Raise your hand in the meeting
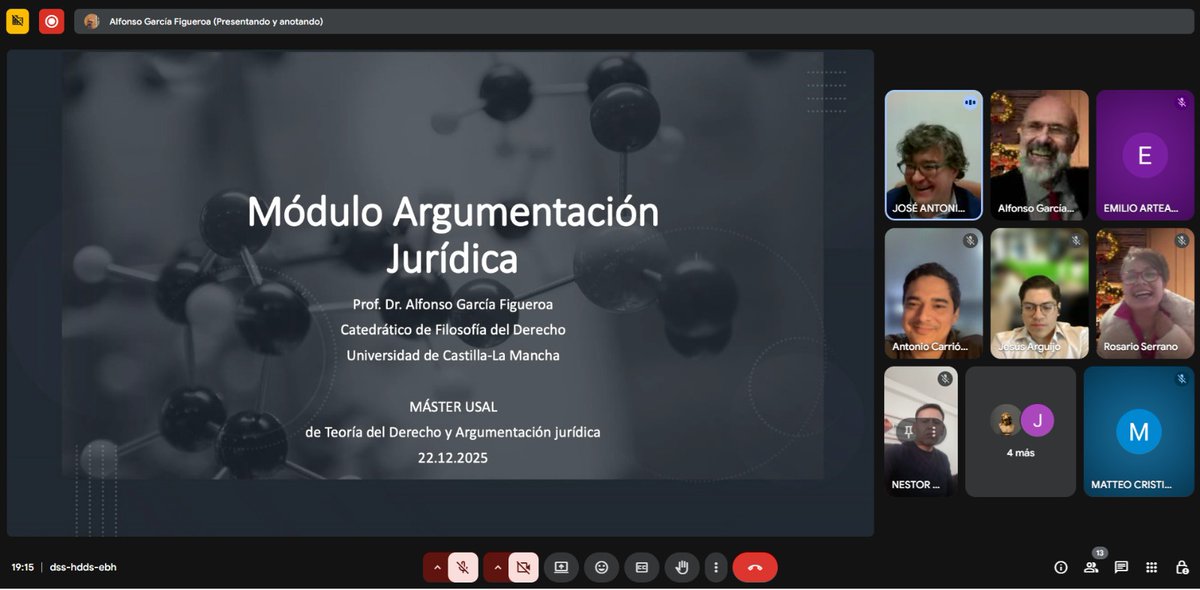The width and height of the screenshot is (1200, 590). (681, 567)
